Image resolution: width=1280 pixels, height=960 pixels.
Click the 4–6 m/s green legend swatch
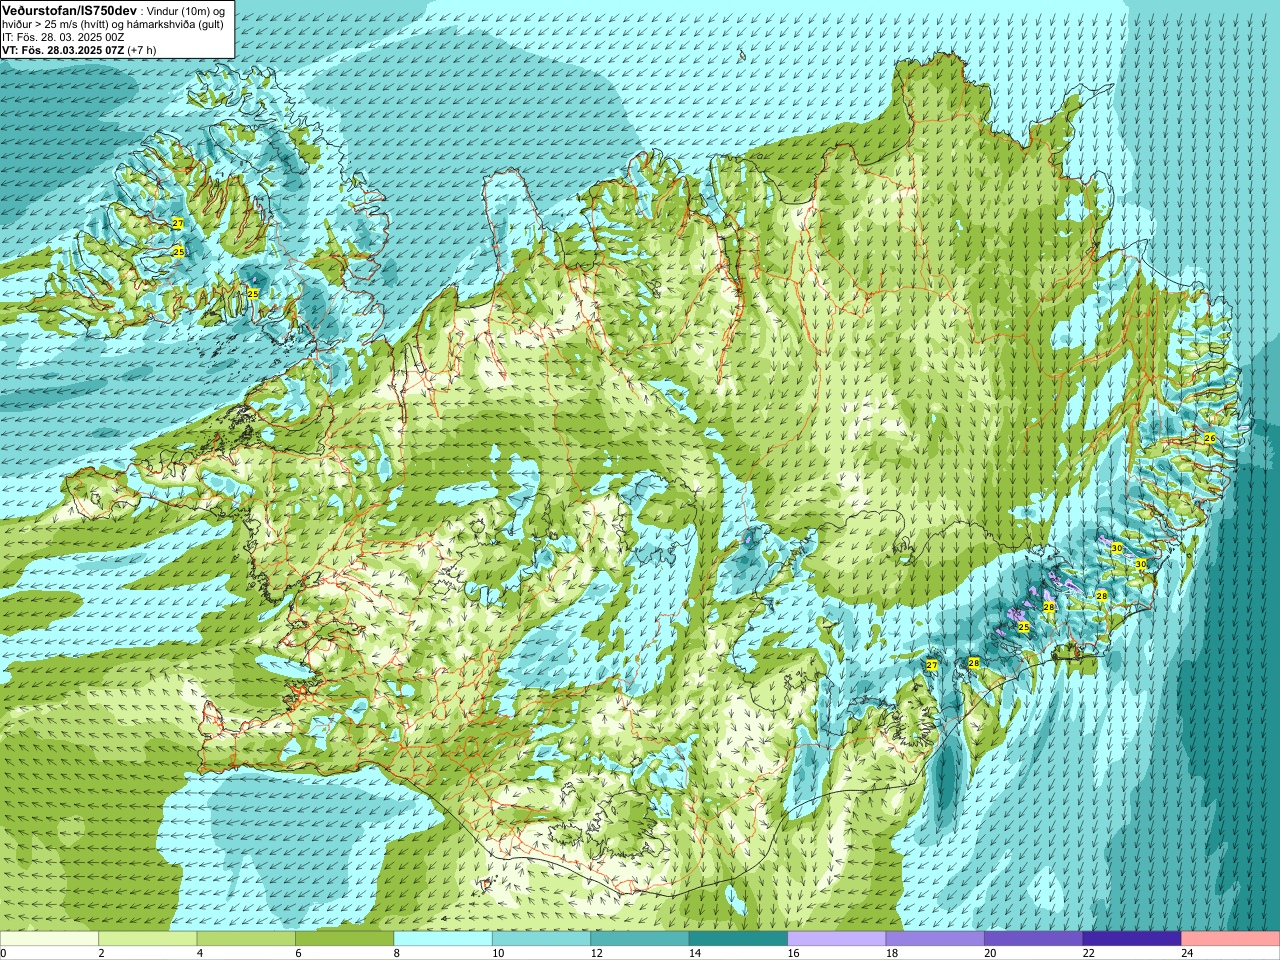[246, 939]
